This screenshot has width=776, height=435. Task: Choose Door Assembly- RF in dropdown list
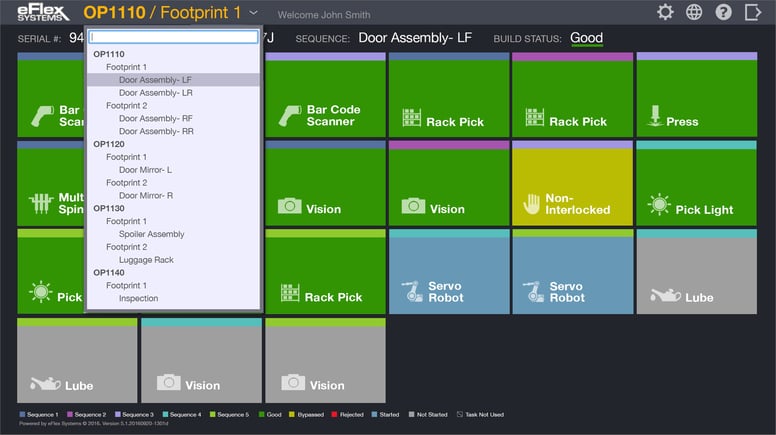tap(155, 118)
